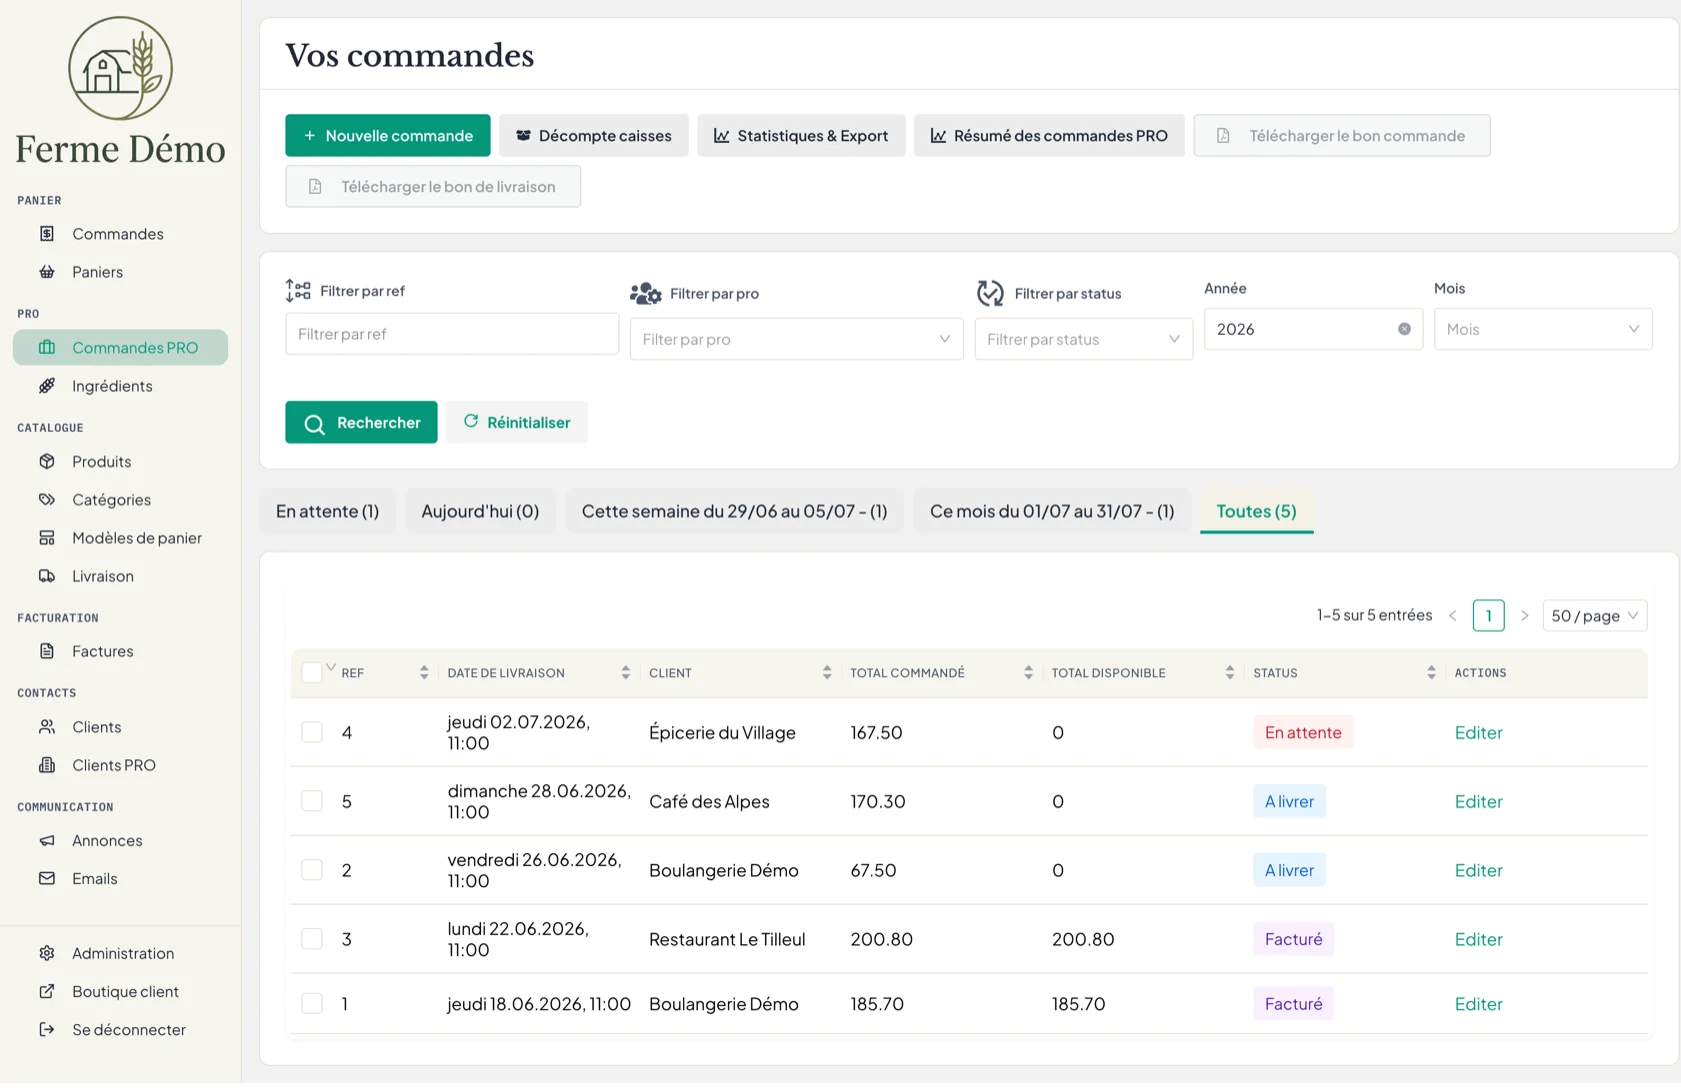Open the 50 / page size selector
The width and height of the screenshot is (1681, 1091).
(x=1594, y=616)
